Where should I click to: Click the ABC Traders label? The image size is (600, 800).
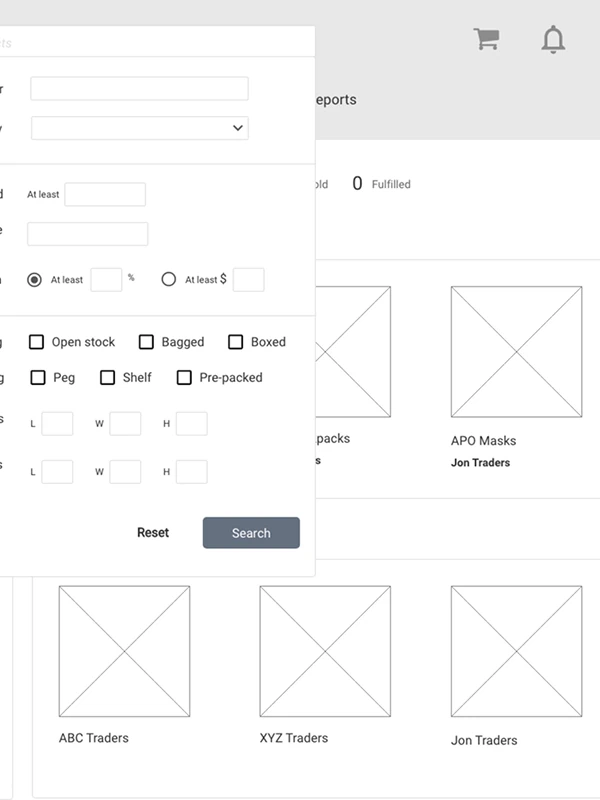tap(93, 738)
